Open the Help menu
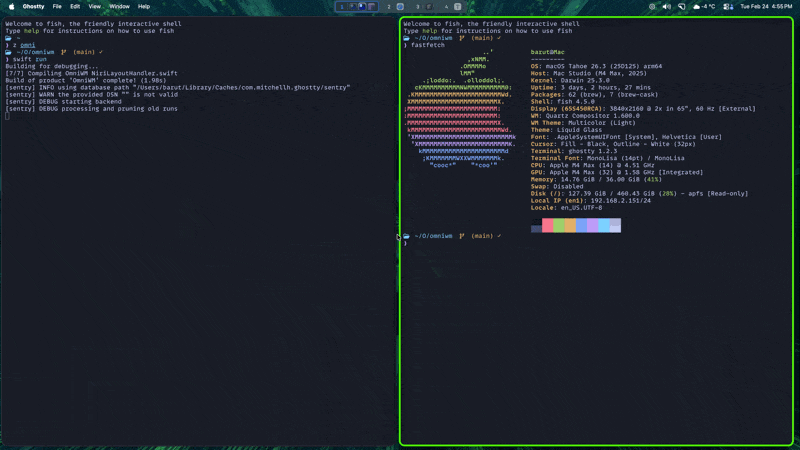The height and width of the screenshot is (450, 800). click(144, 7)
